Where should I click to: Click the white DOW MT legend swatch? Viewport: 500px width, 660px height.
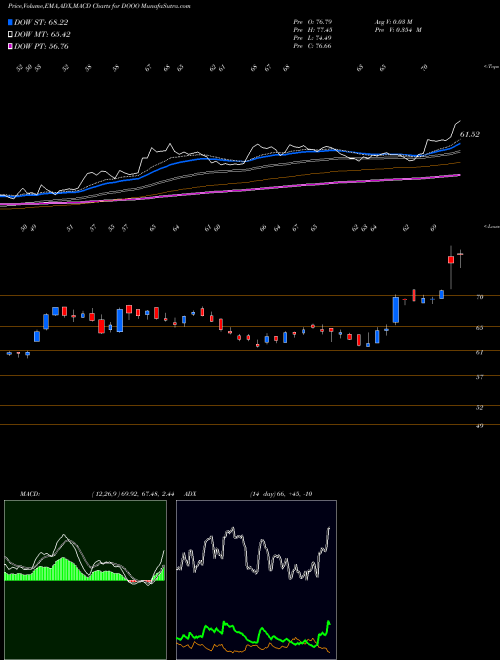10,35
